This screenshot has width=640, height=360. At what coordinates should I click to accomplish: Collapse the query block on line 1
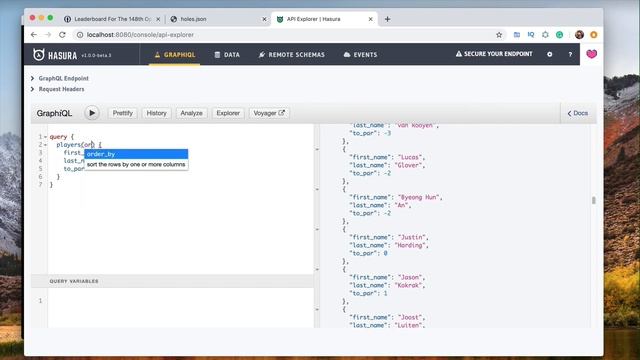pyautogui.click(x=45, y=137)
